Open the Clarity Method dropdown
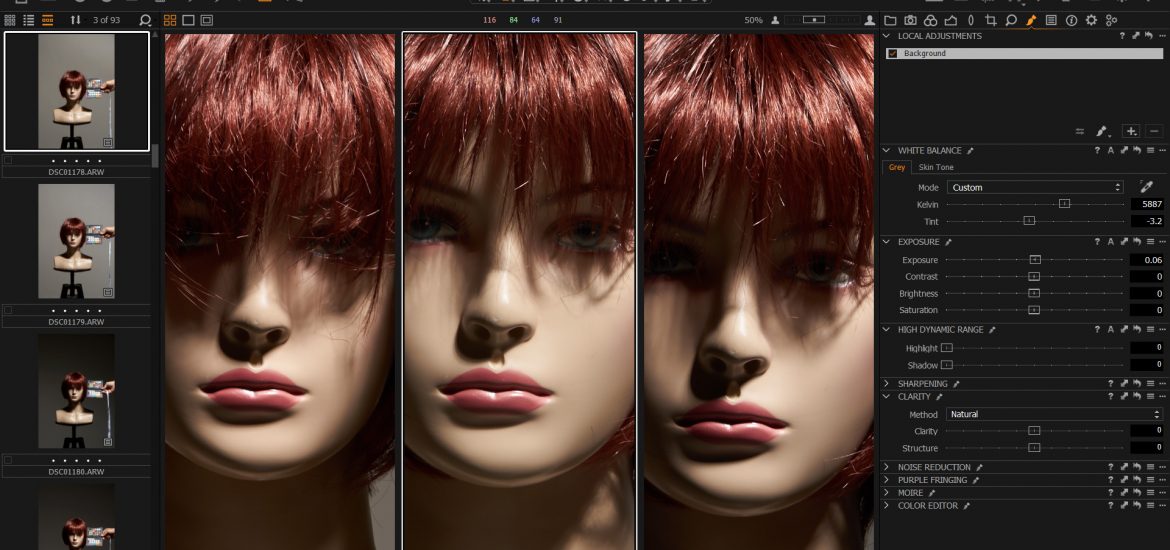Viewport: 1170px width, 550px height. (x=1054, y=414)
